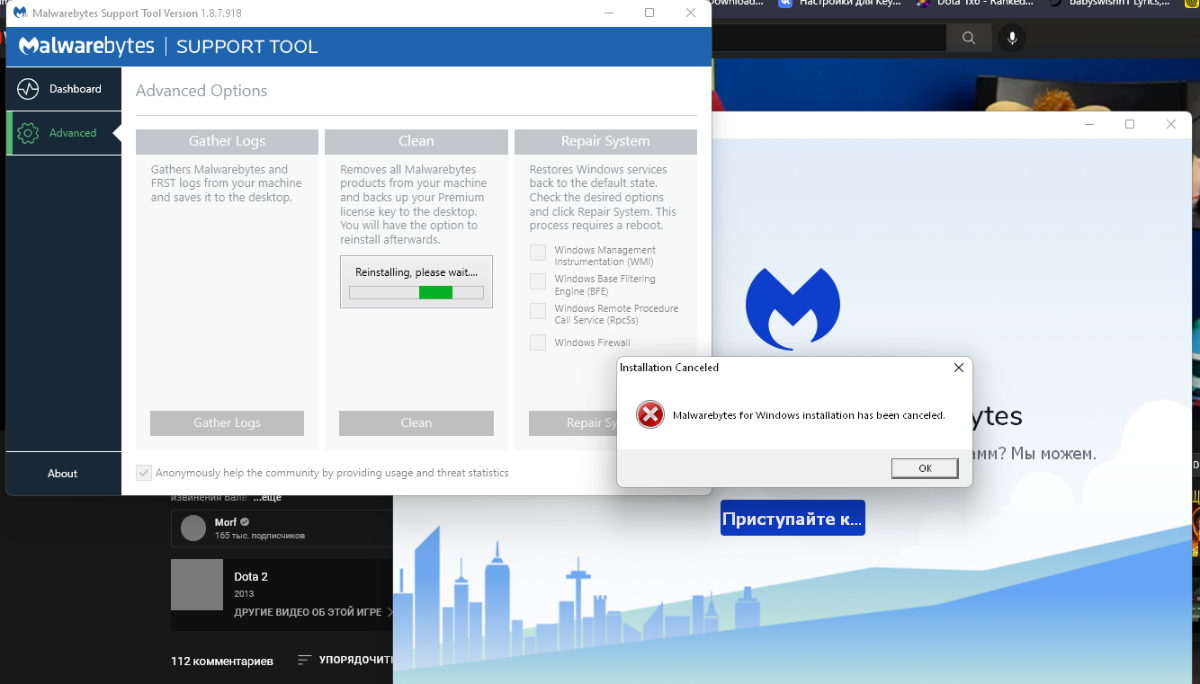Click the 'Repair System' column header

click(606, 141)
